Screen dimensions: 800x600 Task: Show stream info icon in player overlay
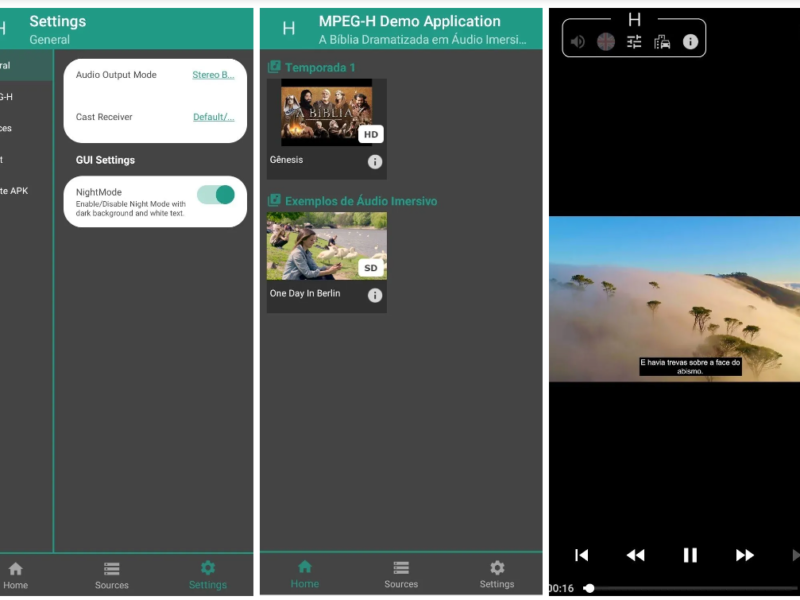tap(690, 42)
